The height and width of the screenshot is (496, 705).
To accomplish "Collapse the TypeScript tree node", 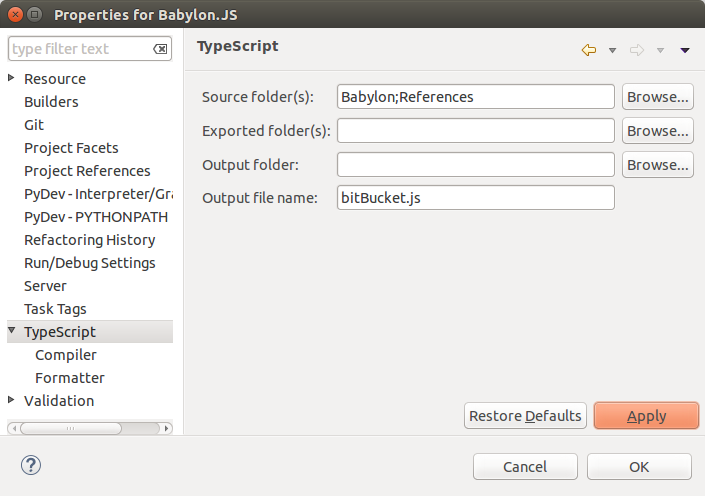I will 12,331.
